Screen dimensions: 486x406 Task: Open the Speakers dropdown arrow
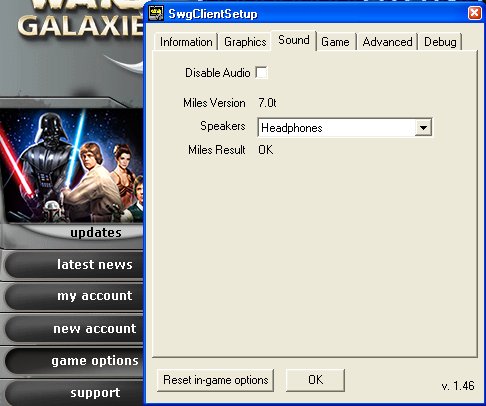coord(423,128)
